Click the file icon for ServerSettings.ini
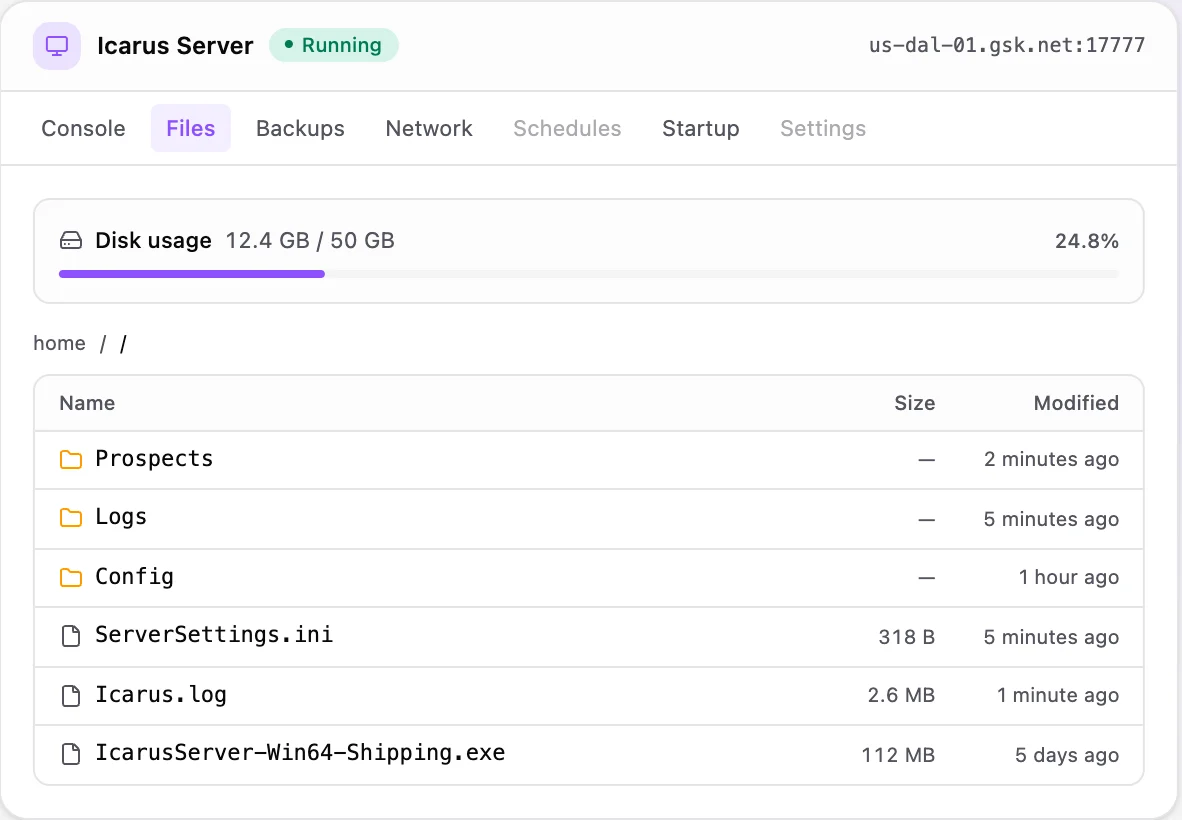Viewport: 1182px width, 820px height. tap(71, 636)
